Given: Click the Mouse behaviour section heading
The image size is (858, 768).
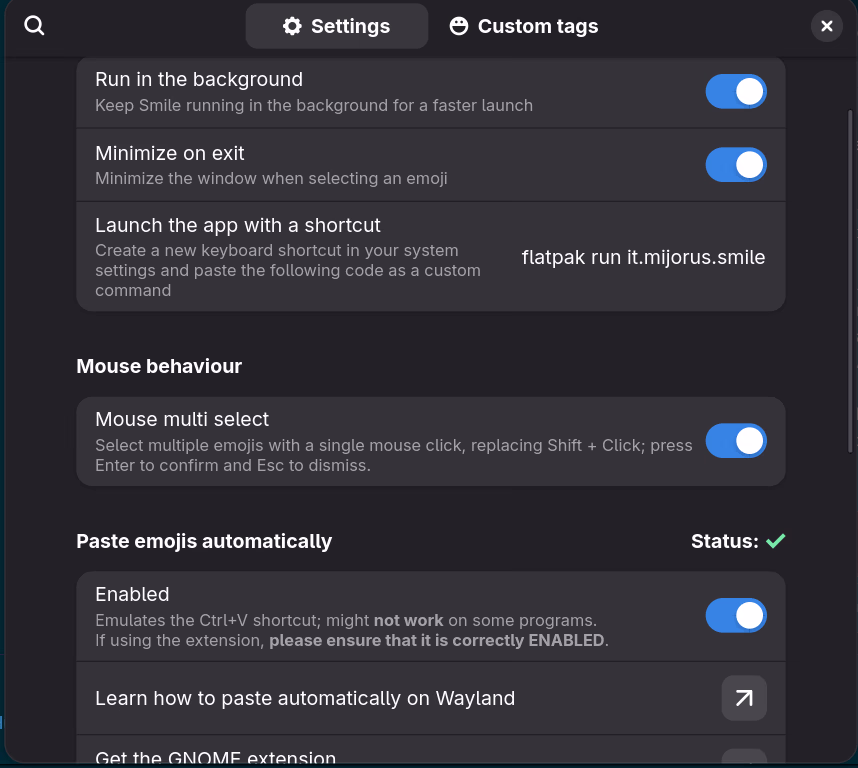Looking at the screenshot, I should tap(159, 366).
